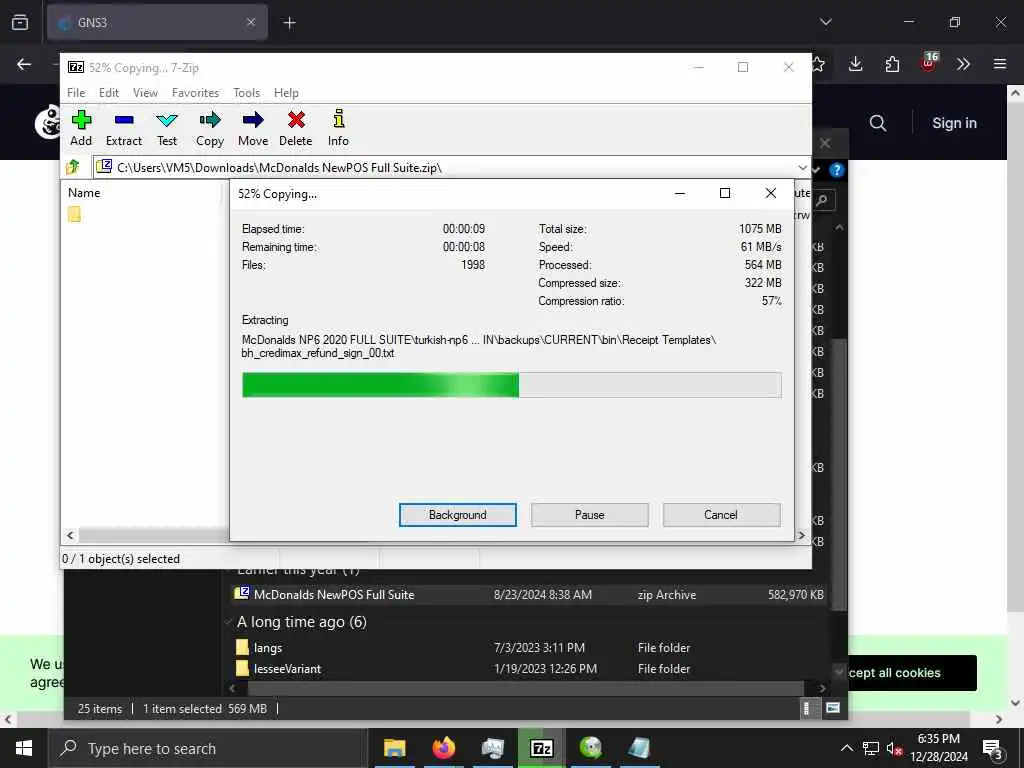Click the browser back arrow

tap(24, 64)
